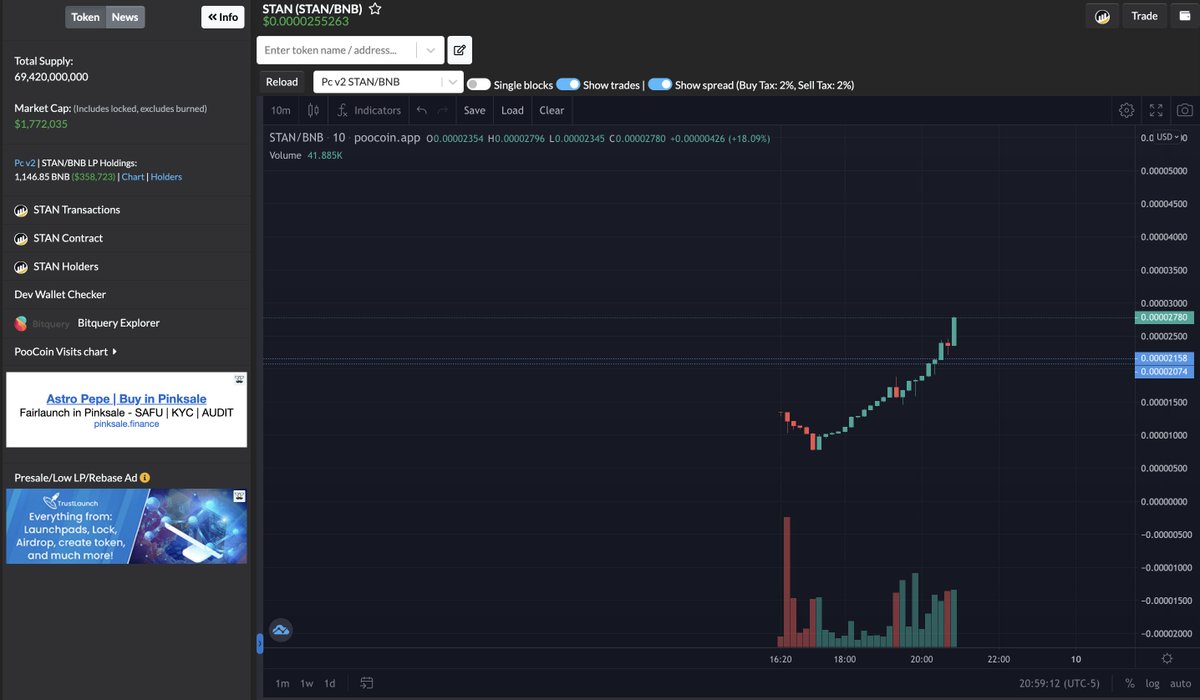Click the 0.00002074 price marker label

(1165, 371)
